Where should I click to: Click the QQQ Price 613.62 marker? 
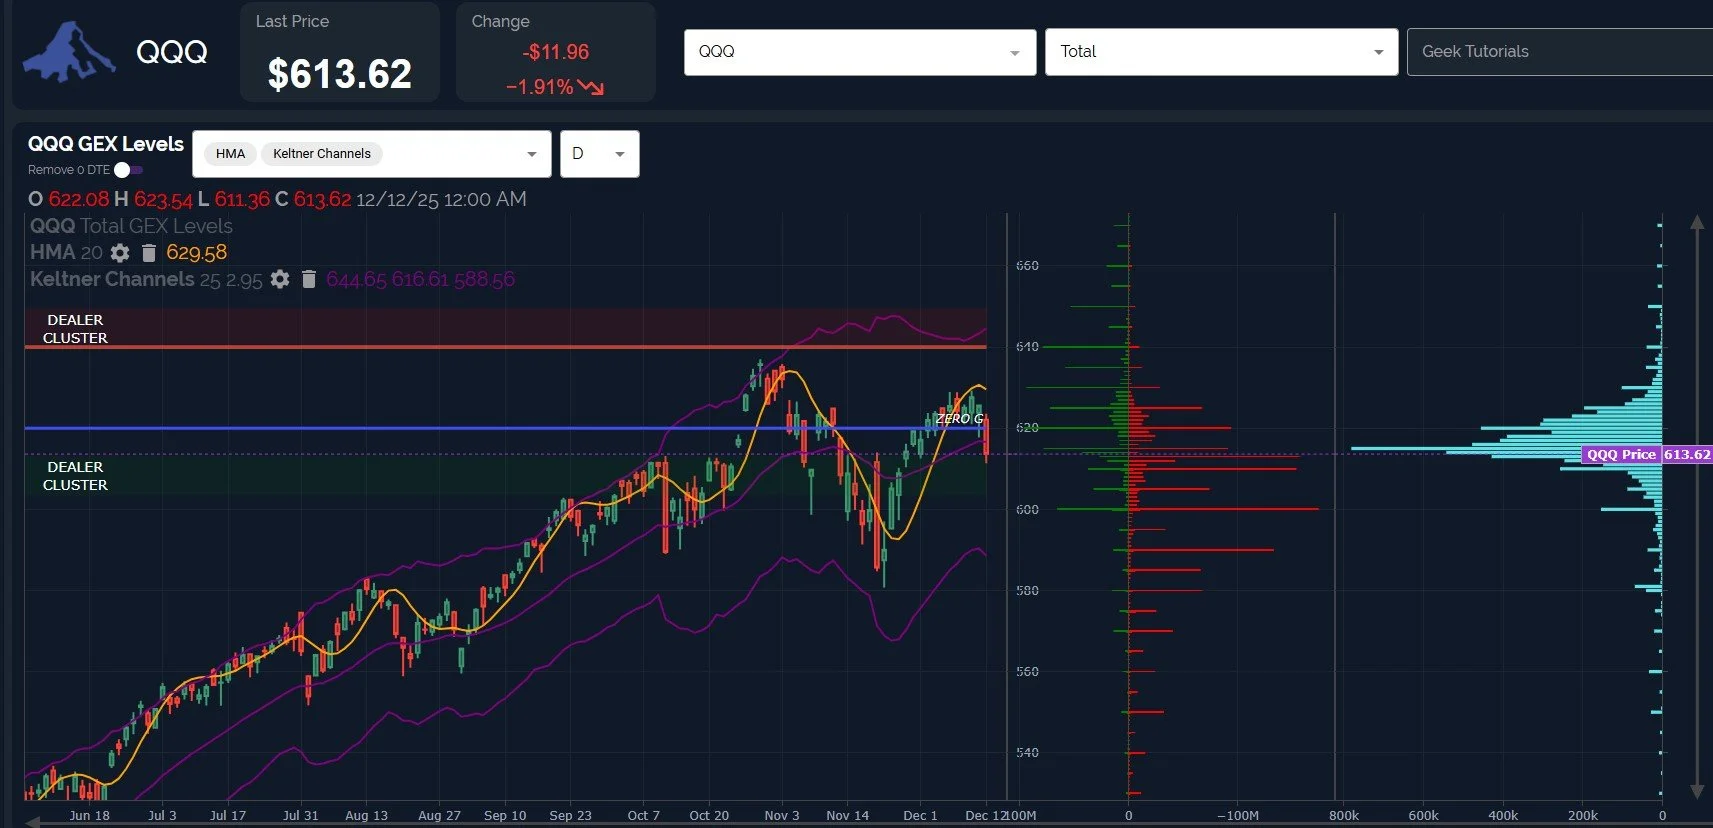[1647, 454]
